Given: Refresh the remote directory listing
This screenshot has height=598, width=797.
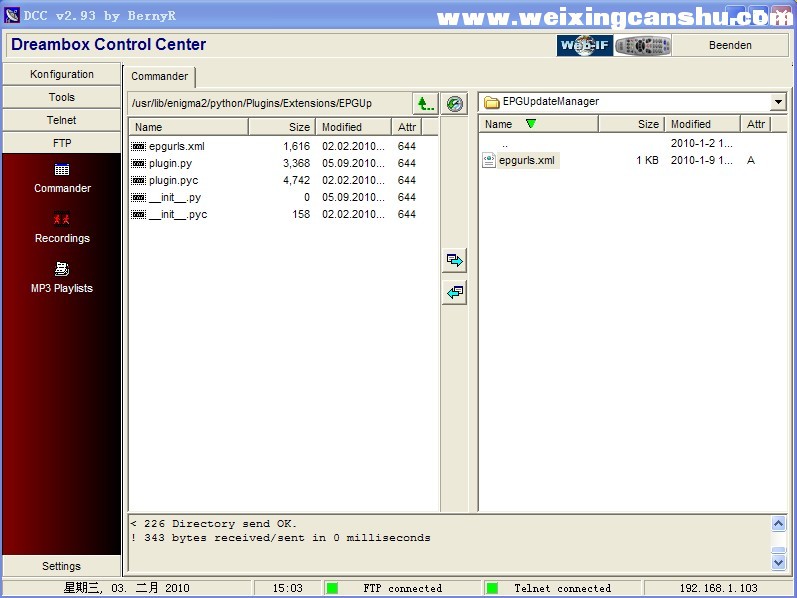Looking at the screenshot, I should 454,104.
